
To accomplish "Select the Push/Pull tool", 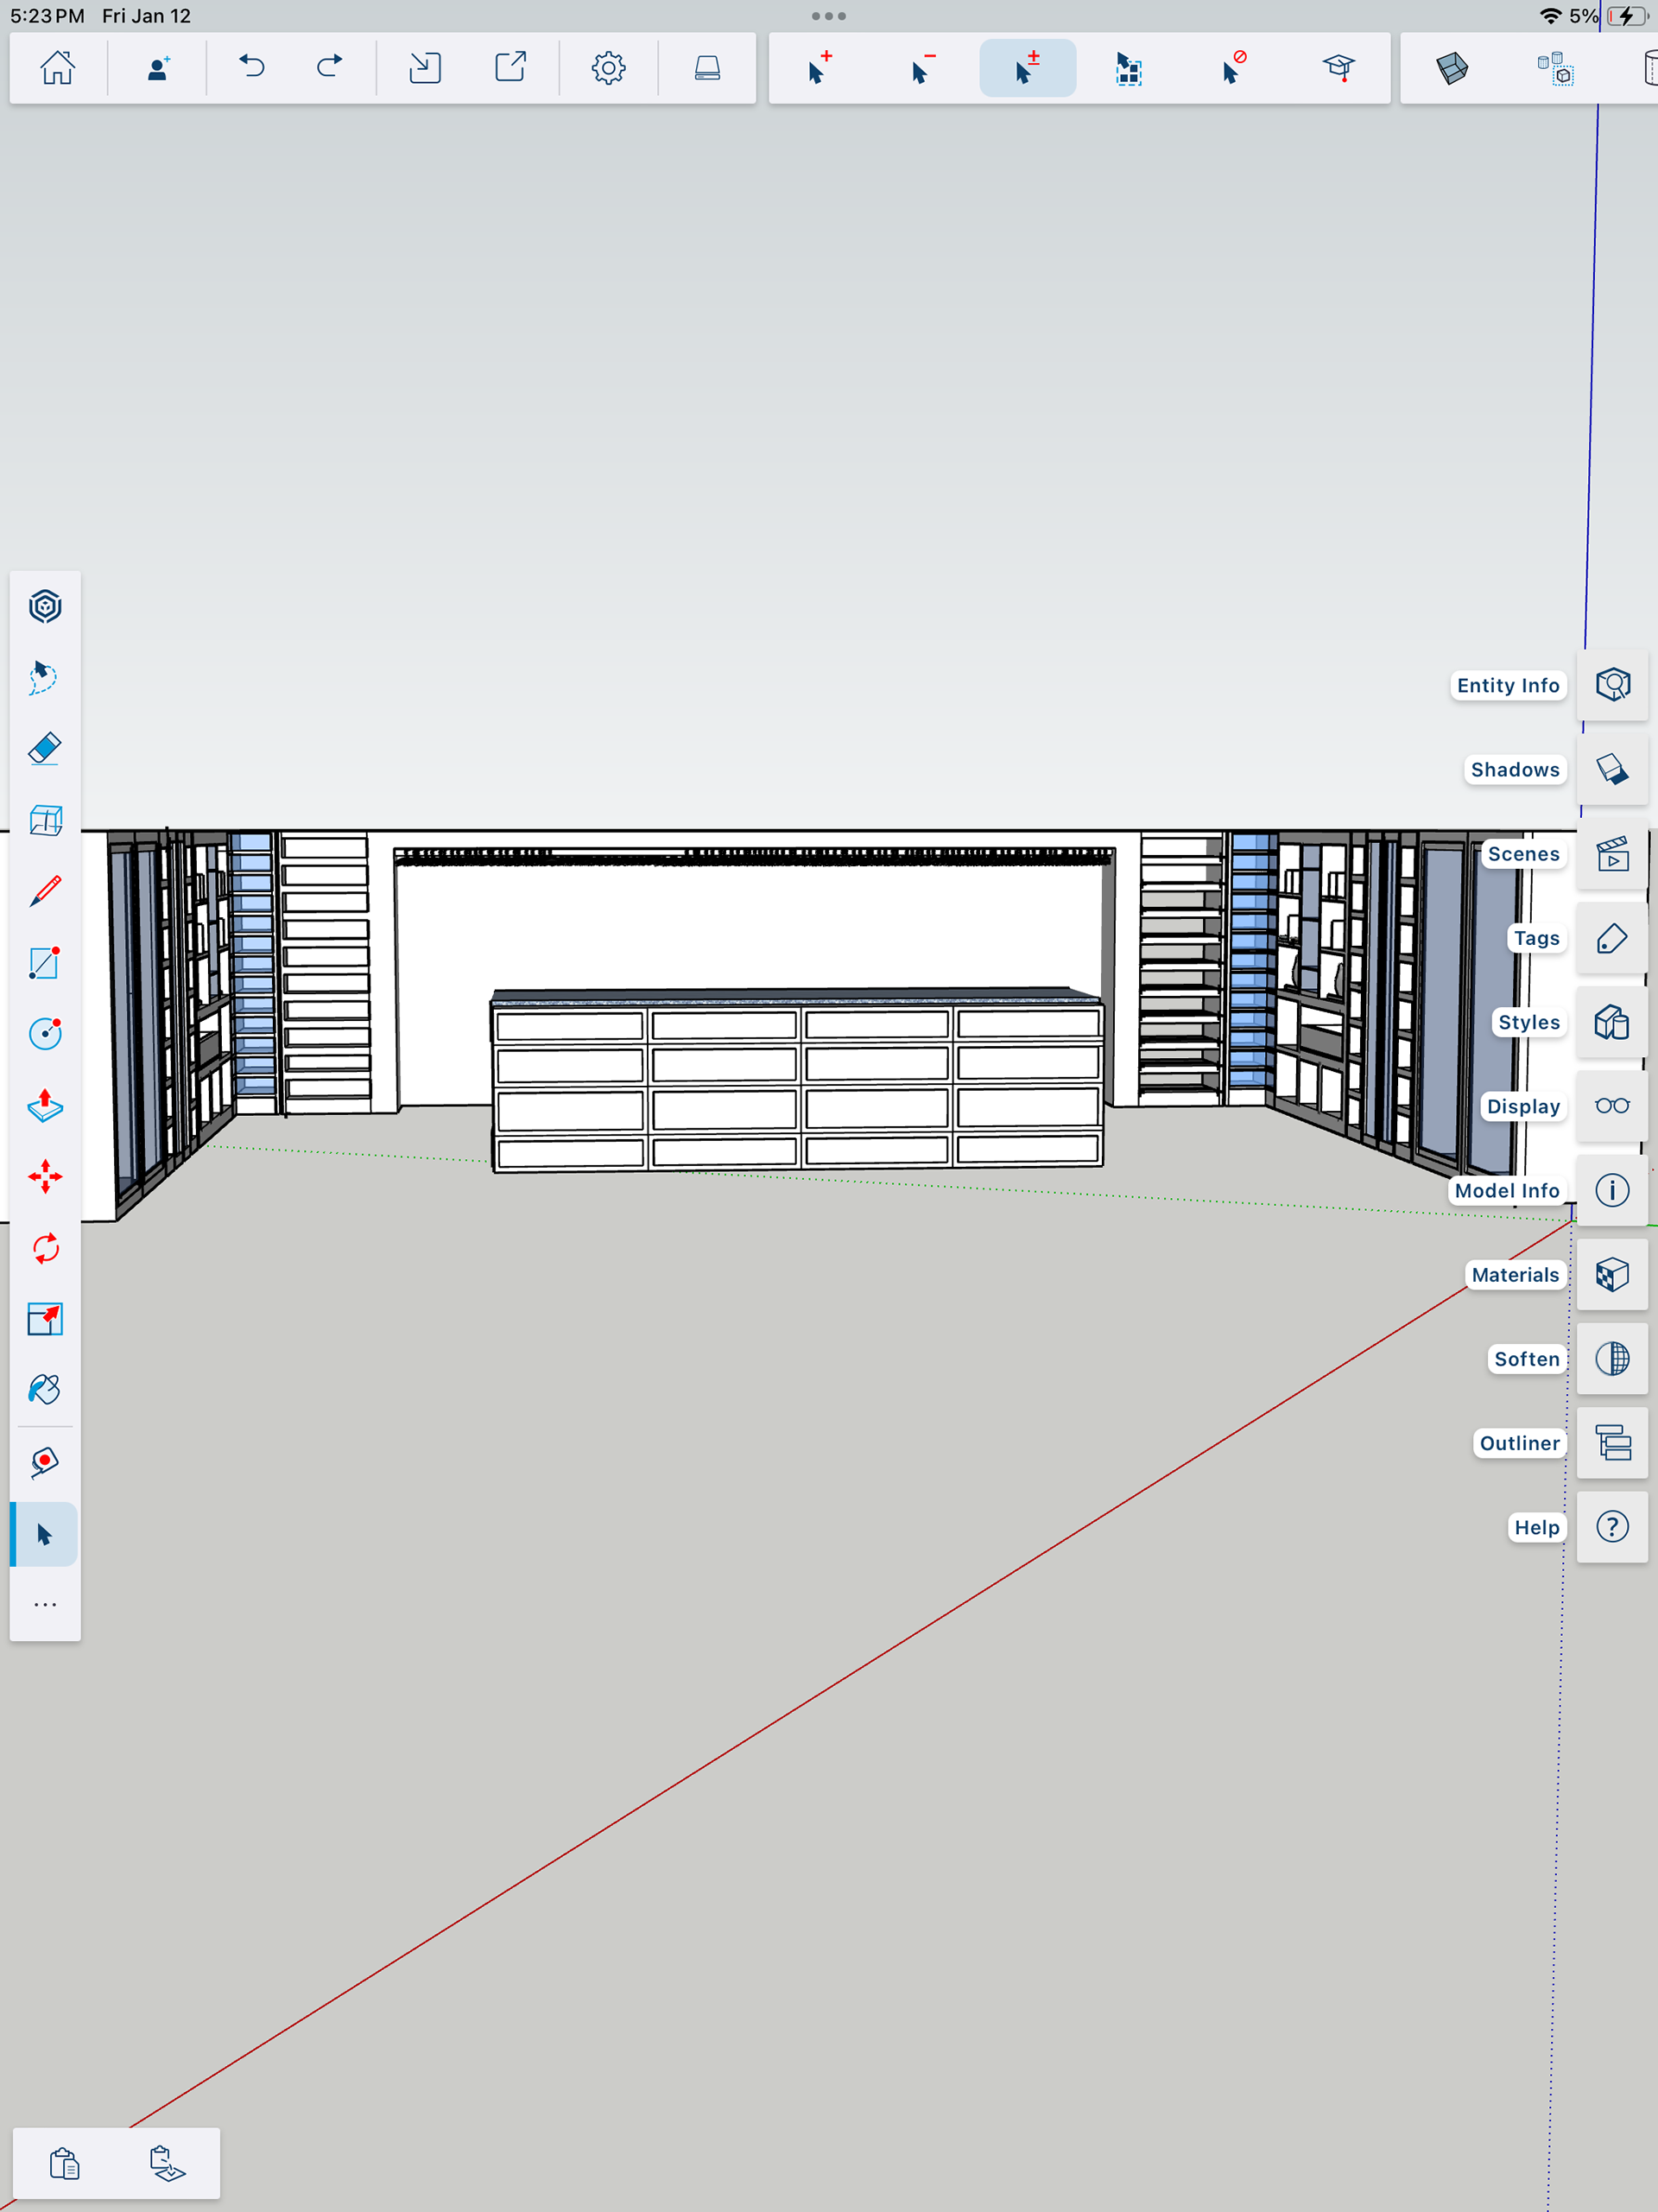I will click(45, 1106).
